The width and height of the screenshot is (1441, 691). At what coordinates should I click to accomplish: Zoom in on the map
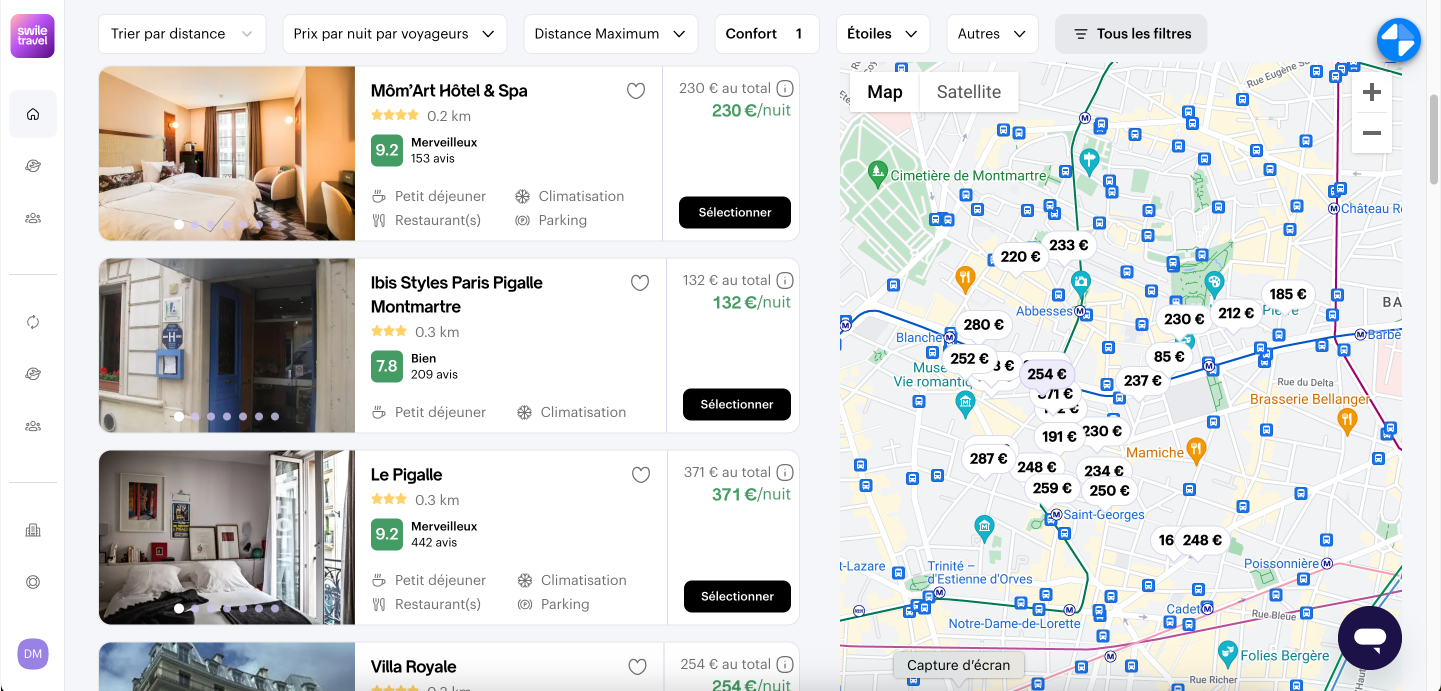tap(1372, 93)
